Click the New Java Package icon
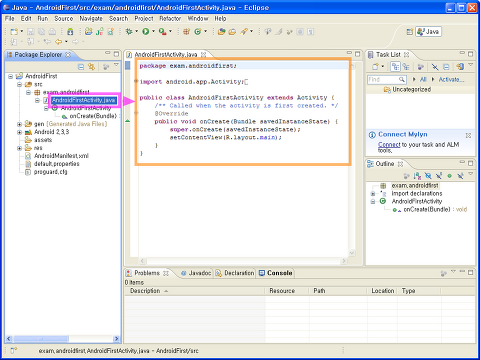Image resolution: width=480 pixels, height=360 pixels. pos(186,32)
